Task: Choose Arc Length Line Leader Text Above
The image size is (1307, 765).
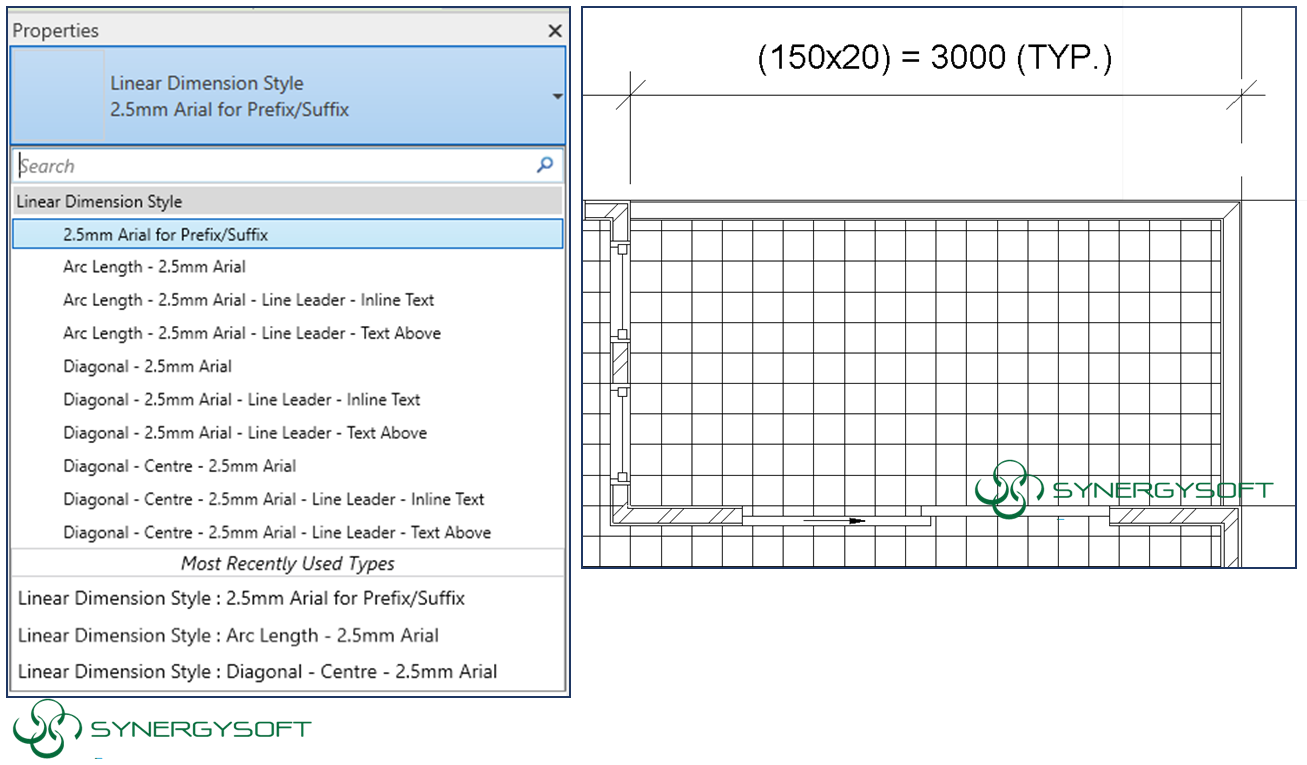Action: 251,333
